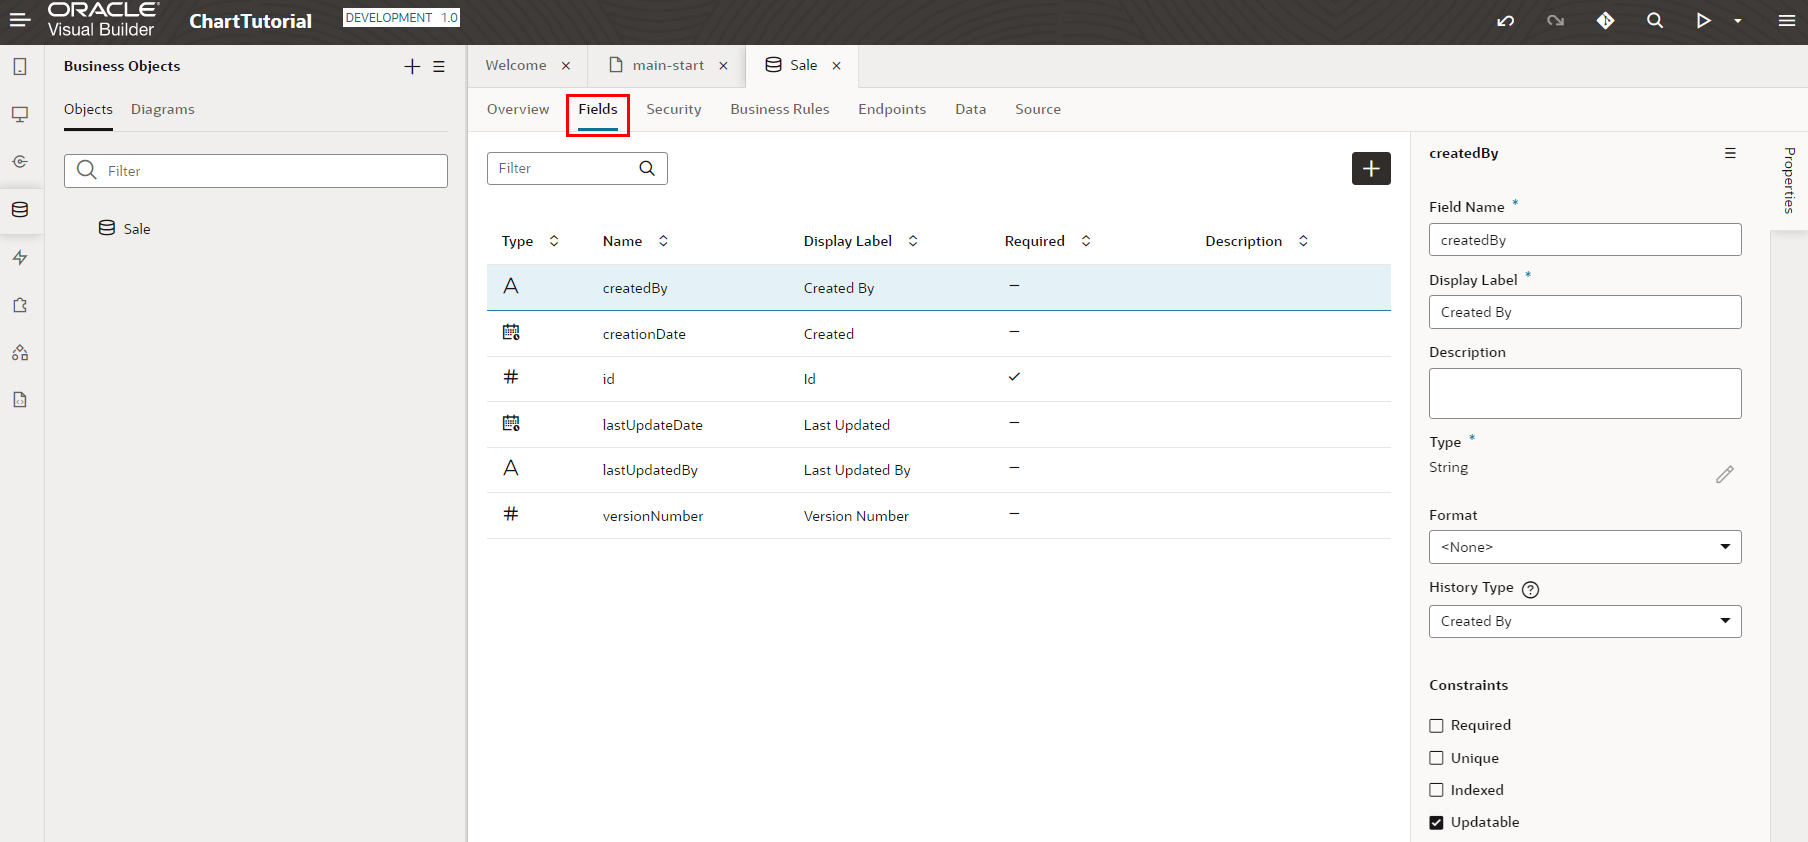Open the Format dropdown

coord(1584,547)
